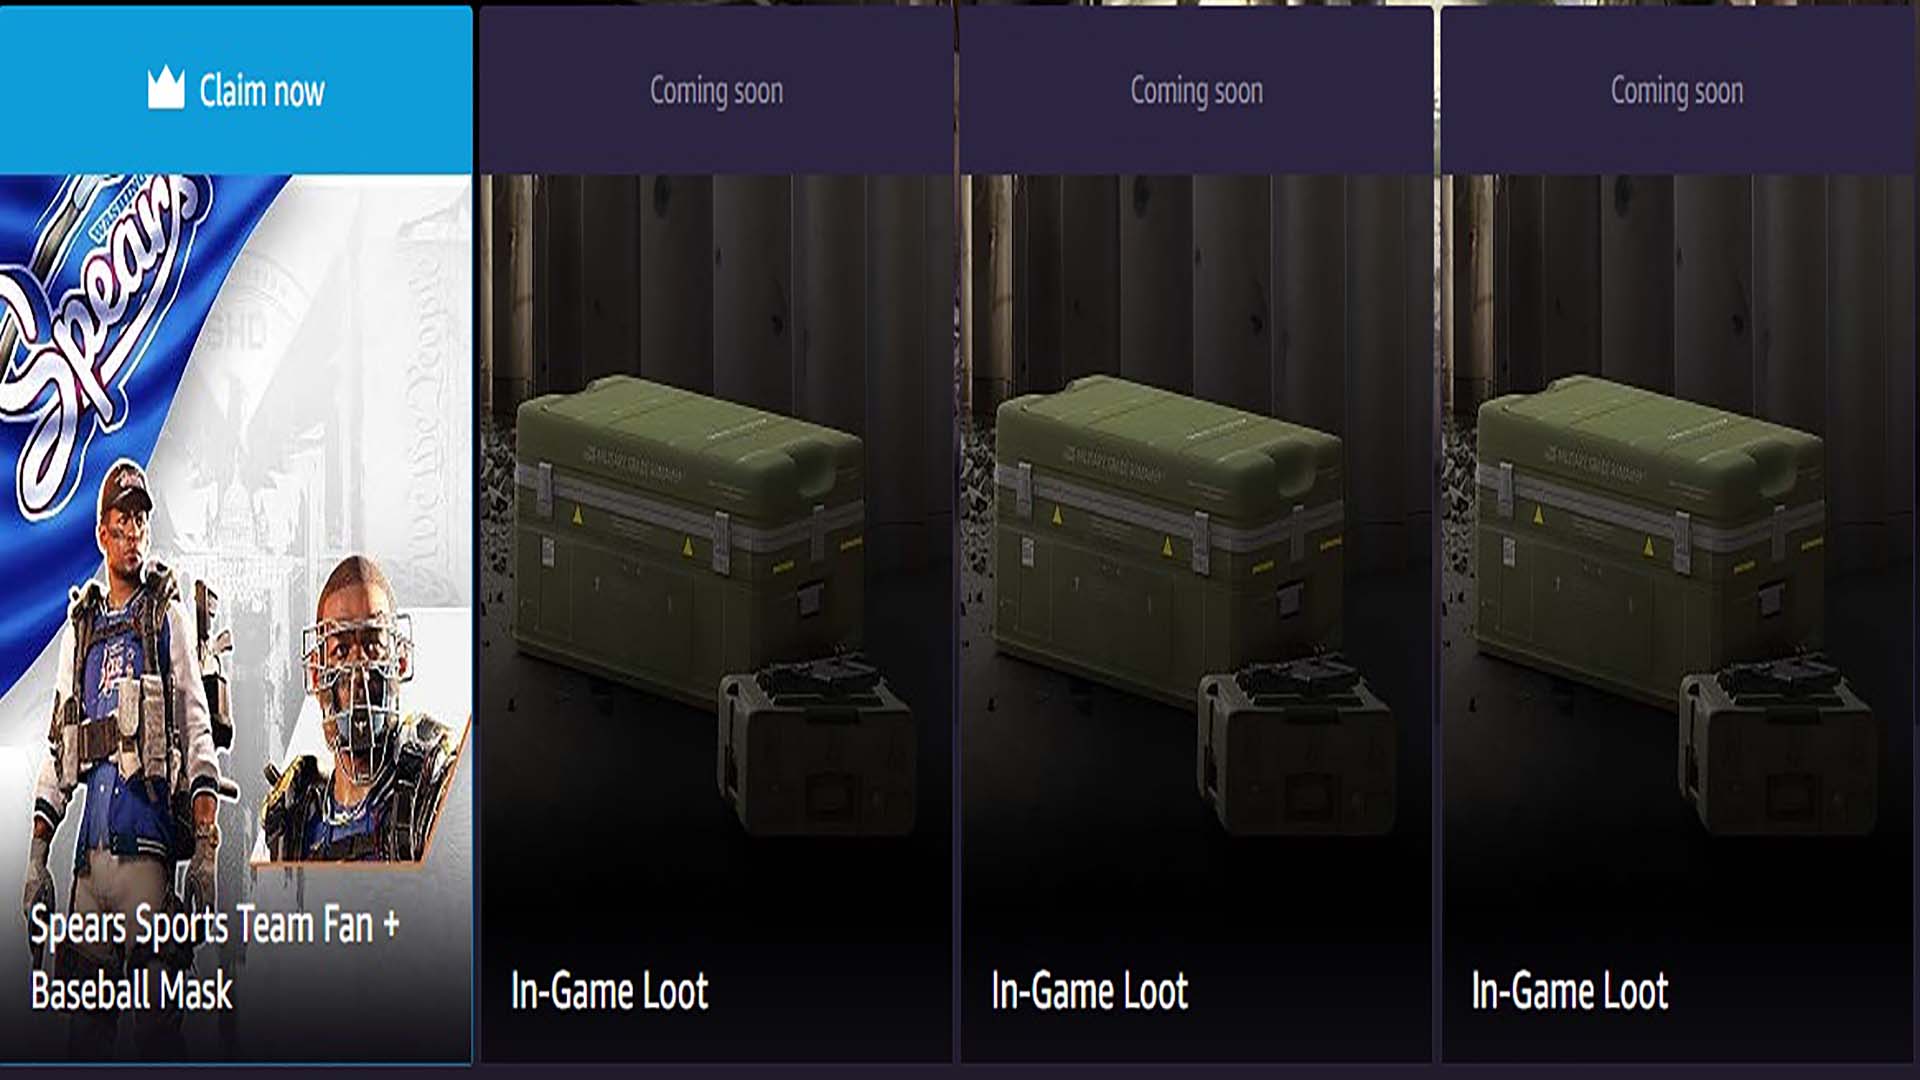This screenshot has height=1080, width=1920.
Task: Select the large green crate in leftmost loot card
Action: (x=688, y=538)
